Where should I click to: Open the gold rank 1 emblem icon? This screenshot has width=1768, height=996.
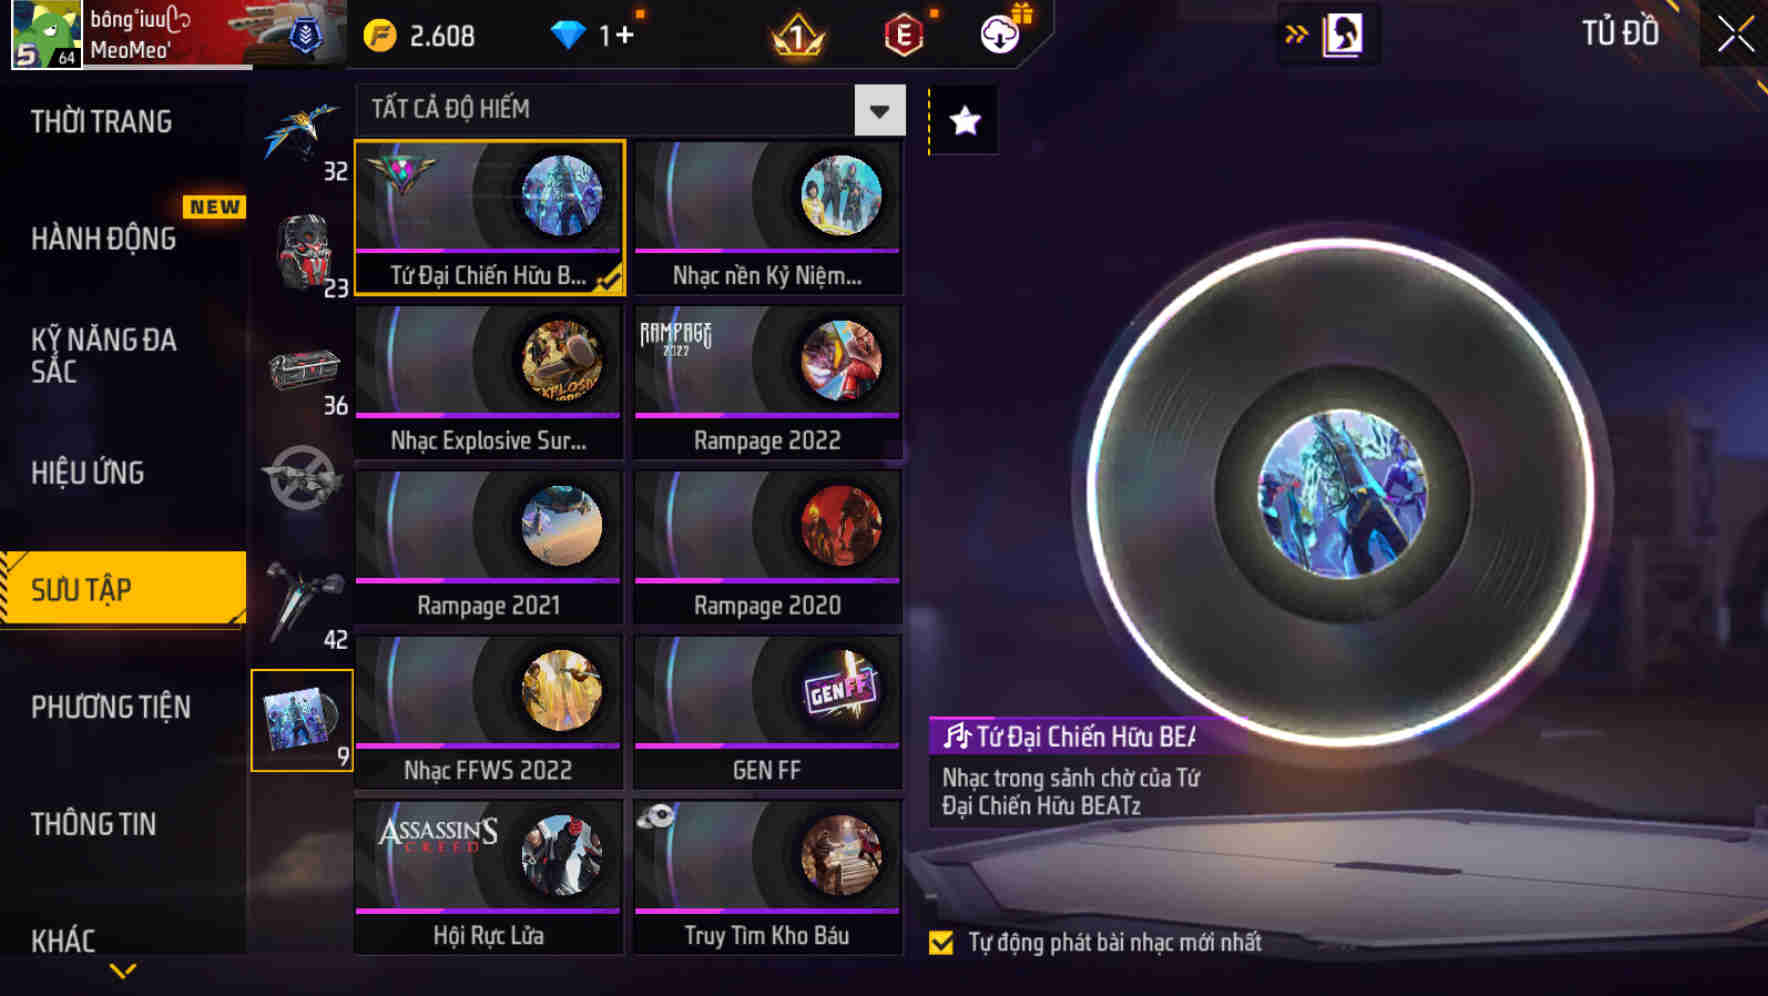coord(797,37)
